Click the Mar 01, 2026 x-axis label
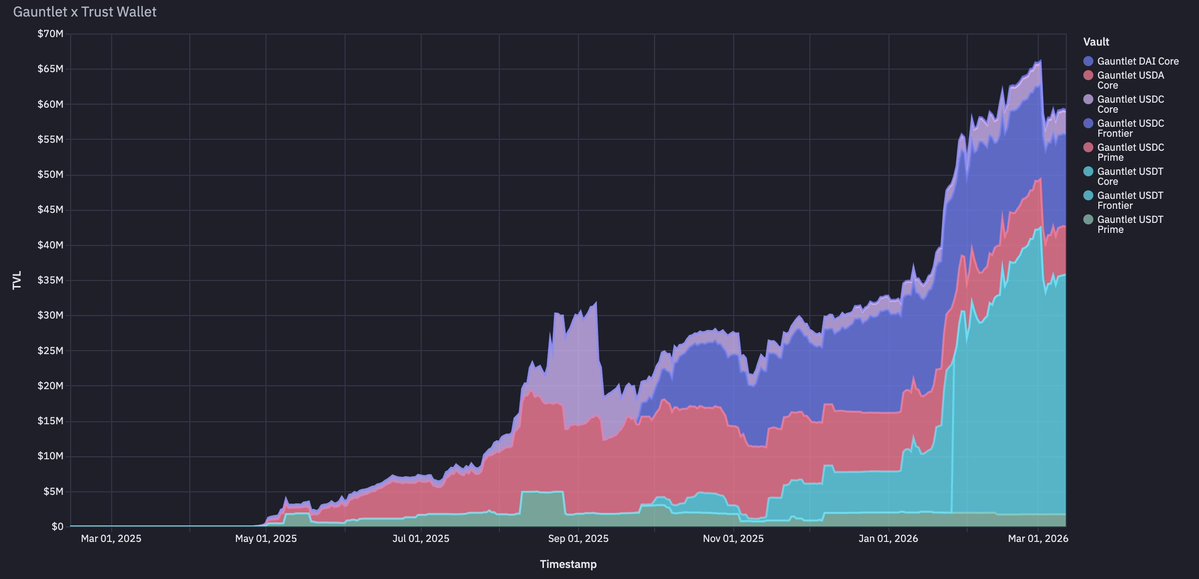 click(x=1038, y=539)
